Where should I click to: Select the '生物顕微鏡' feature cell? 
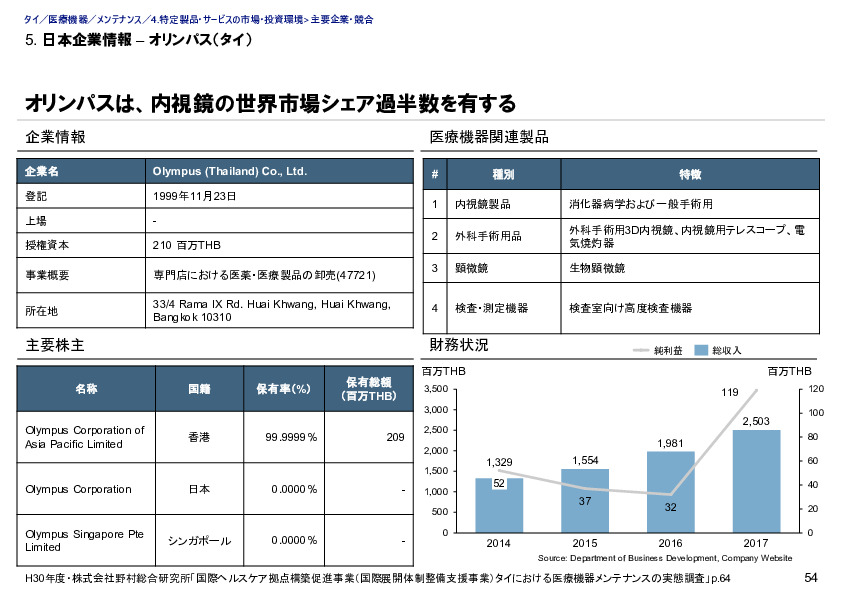click(690, 268)
